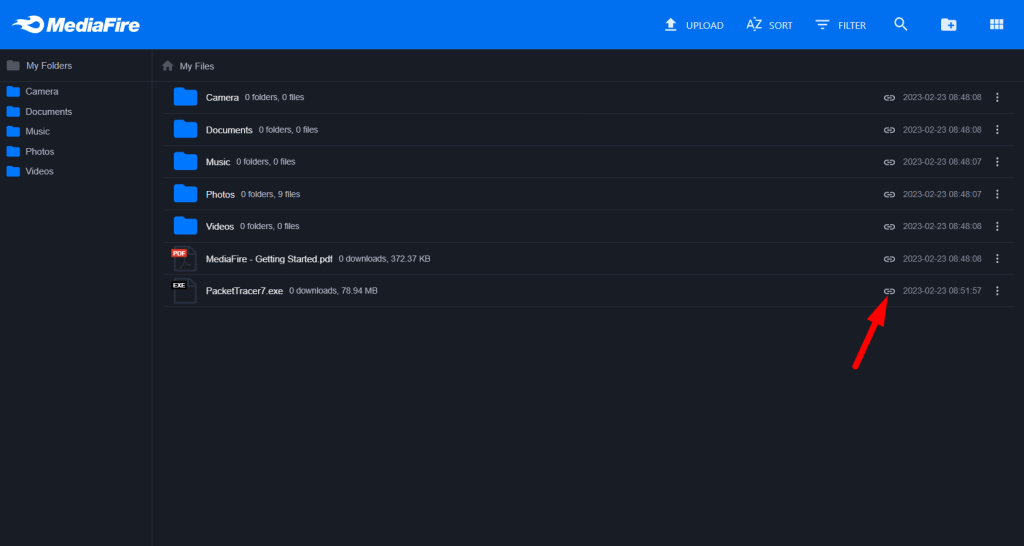This screenshot has width=1024, height=546.
Task: Click the My Folders sidebar header
Action: tap(39, 65)
